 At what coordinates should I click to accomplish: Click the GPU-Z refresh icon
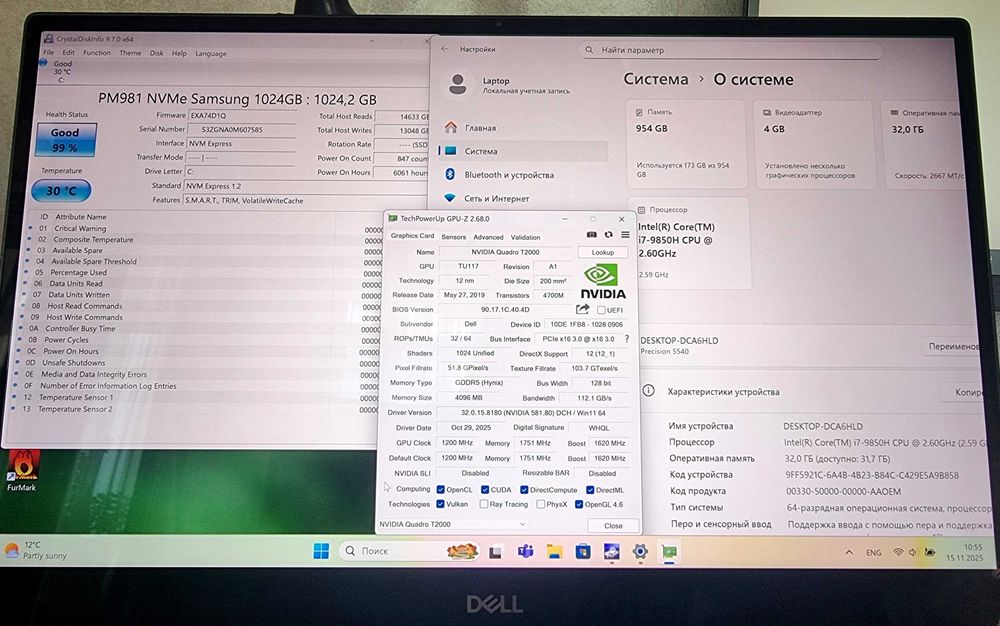[608, 235]
